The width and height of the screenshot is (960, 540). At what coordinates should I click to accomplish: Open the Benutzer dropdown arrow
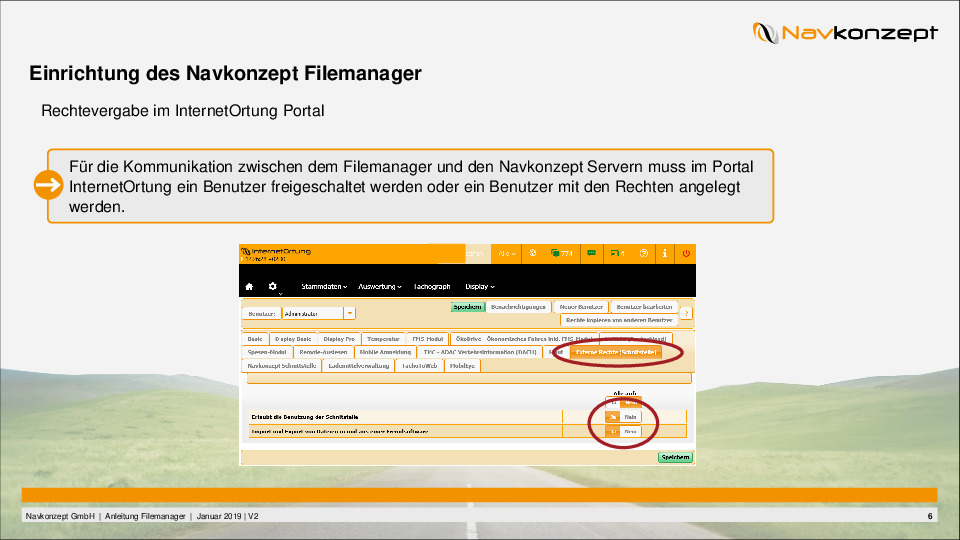point(349,313)
